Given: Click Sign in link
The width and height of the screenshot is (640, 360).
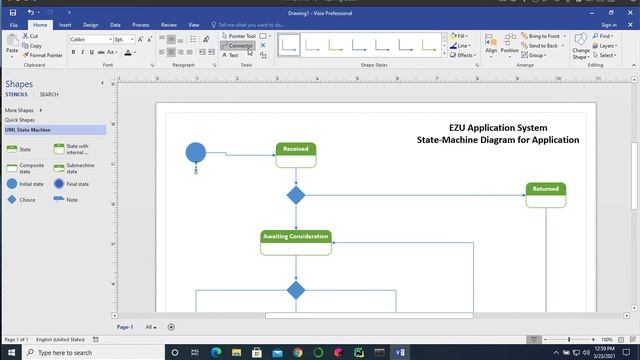Looking at the screenshot, I should (609, 25).
